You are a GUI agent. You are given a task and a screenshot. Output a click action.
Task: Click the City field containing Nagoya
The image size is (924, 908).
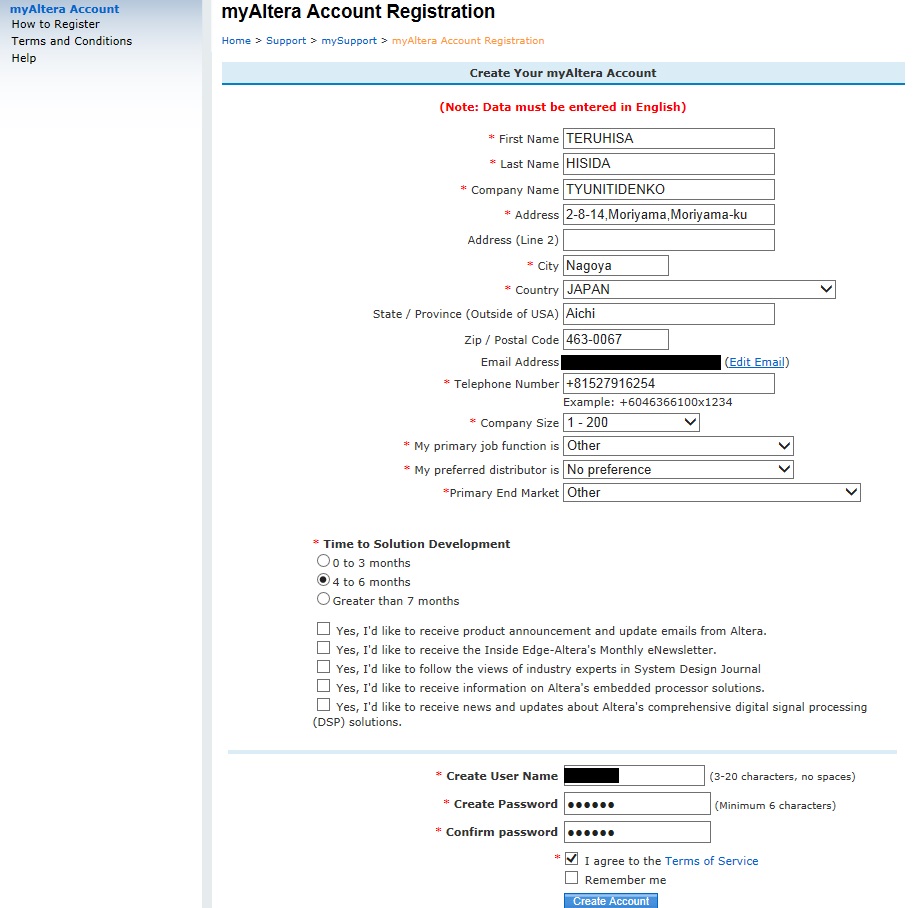[616, 265]
